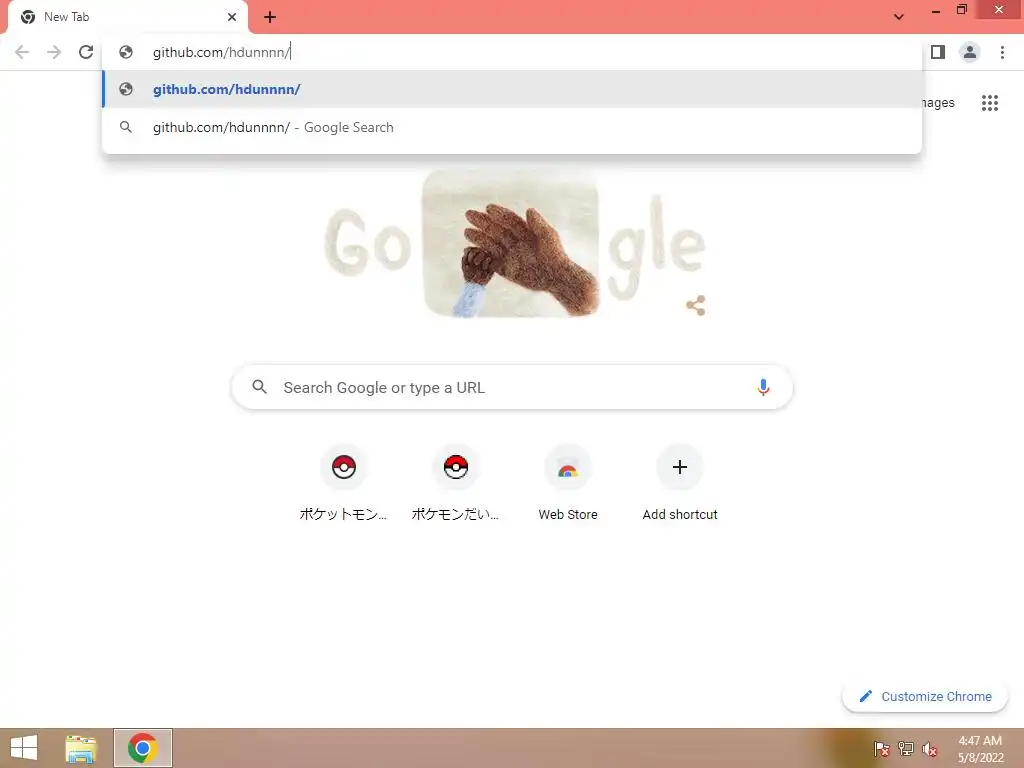Viewport: 1024px width, 768px height.
Task: Open the second Pokémon shortcut ポケモンだい...
Action: pyautogui.click(x=455, y=485)
